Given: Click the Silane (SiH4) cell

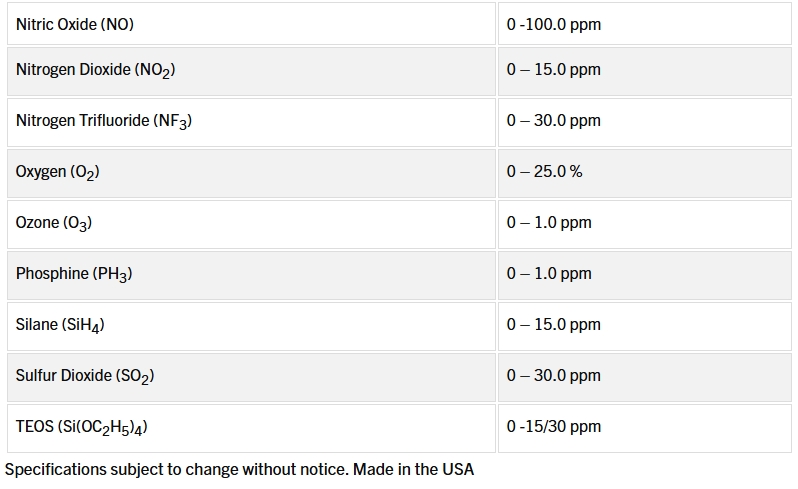Looking at the screenshot, I should tap(60, 325).
